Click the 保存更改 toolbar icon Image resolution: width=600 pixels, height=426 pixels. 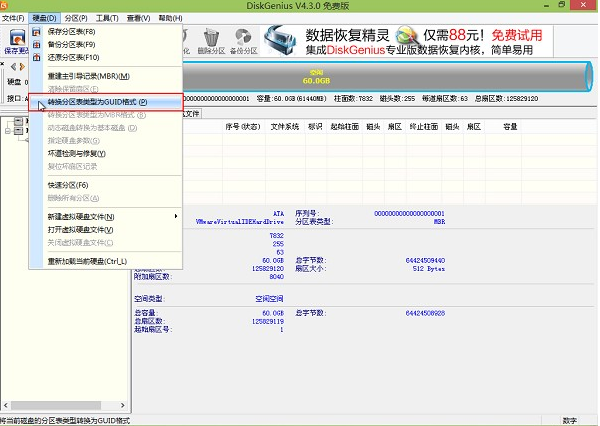tap(15, 41)
